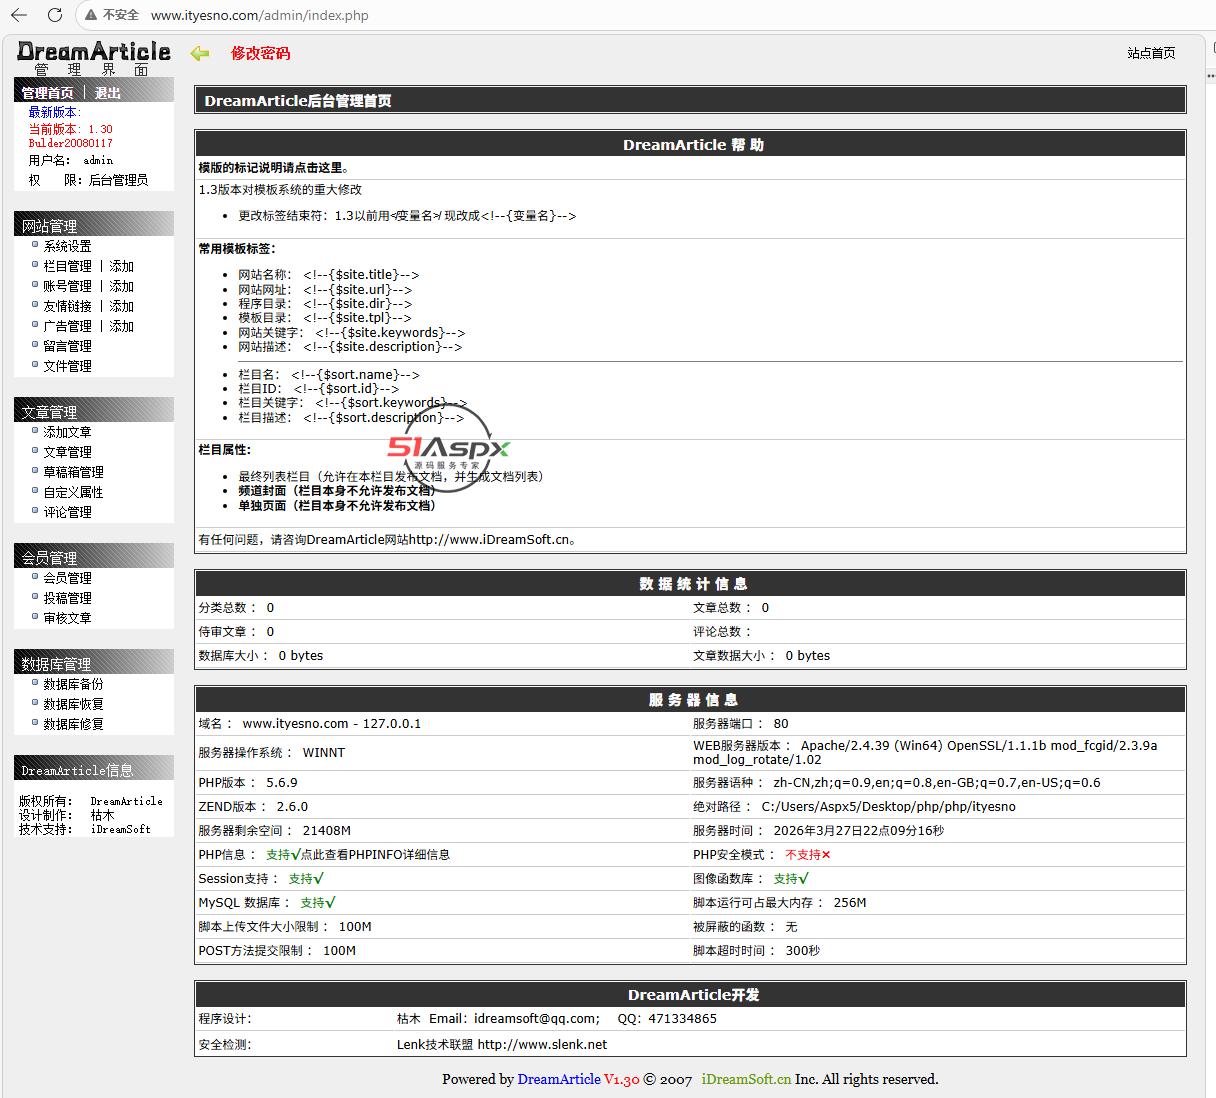Open 草稿箱管理
This screenshot has width=1216, height=1098.
click(73, 472)
